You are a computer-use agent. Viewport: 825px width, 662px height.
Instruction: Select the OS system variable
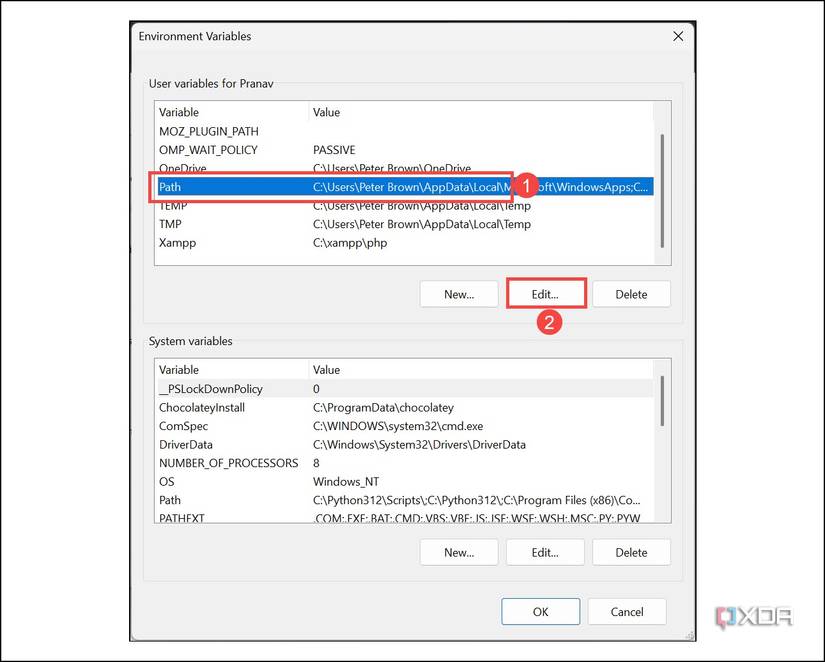pyautogui.click(x=167, y=482)
